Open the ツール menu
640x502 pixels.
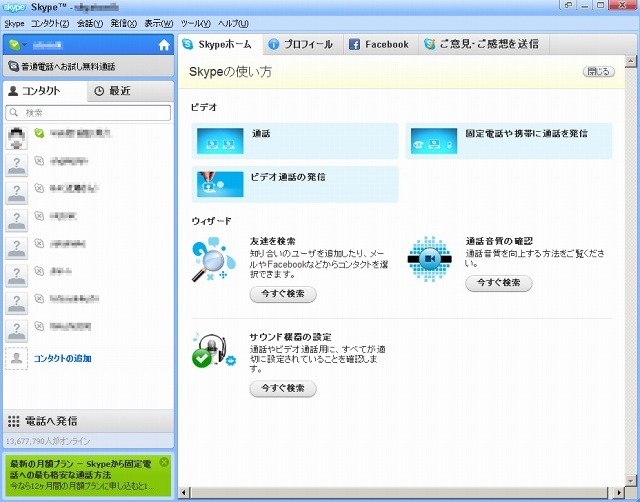[196, 24]
